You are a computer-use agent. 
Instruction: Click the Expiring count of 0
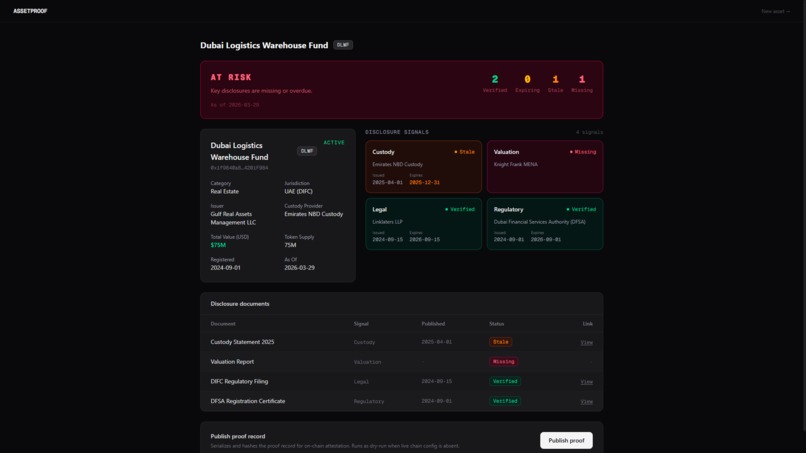coord(527,80)
